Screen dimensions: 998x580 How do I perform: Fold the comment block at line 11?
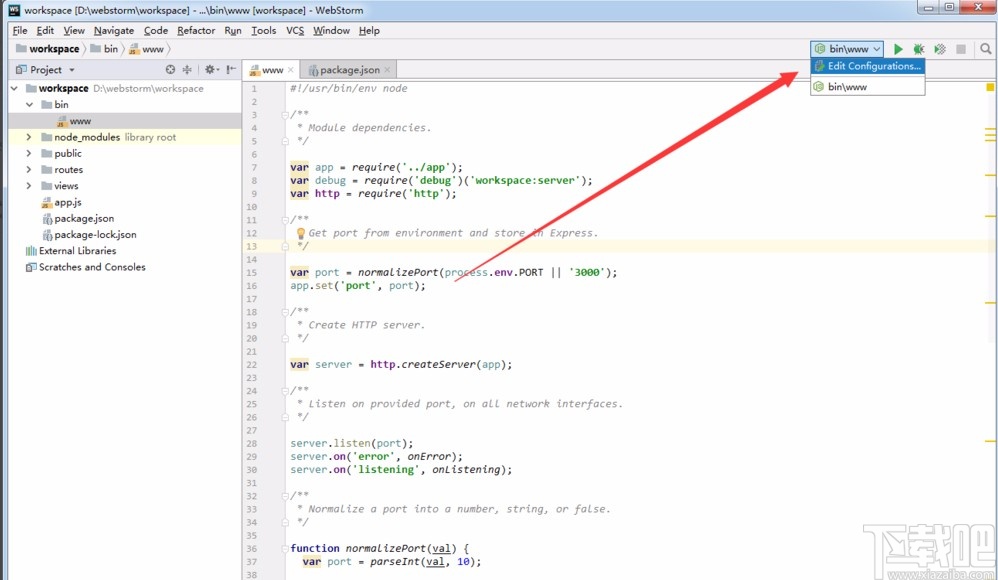[285, 220]
